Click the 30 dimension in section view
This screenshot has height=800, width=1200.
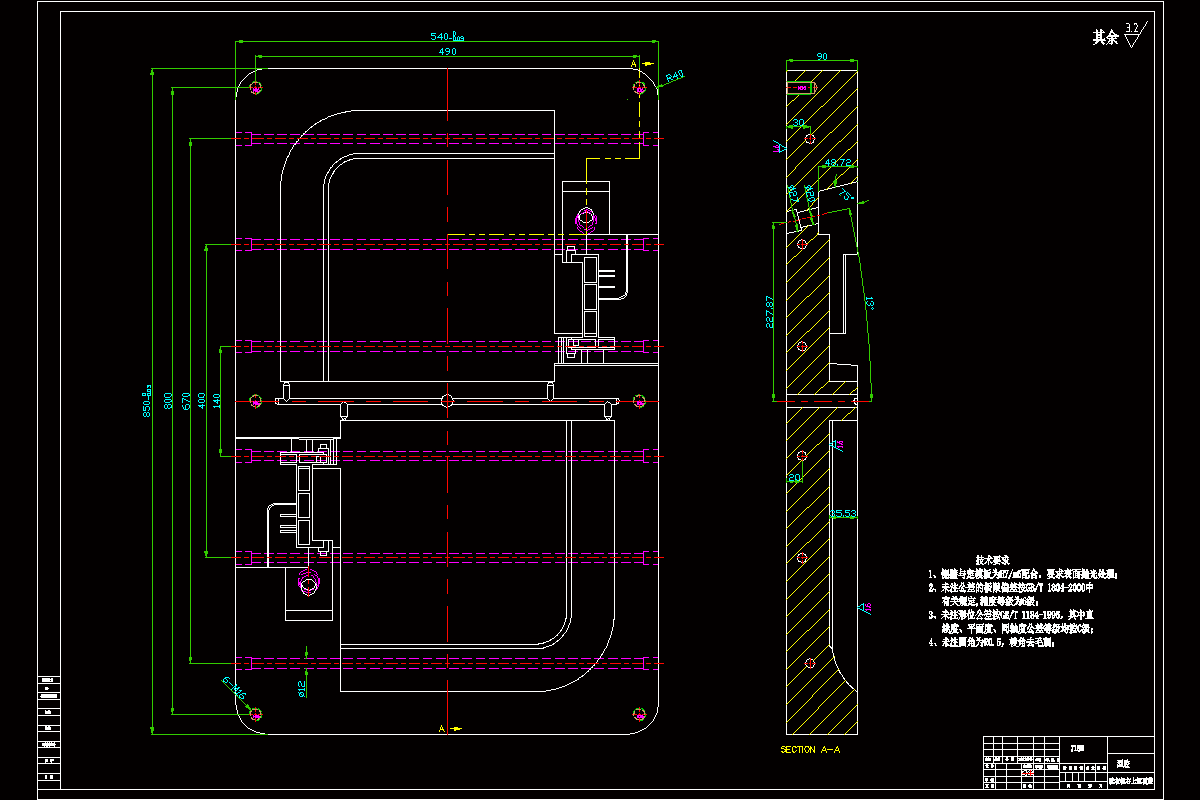coord(798,122)
